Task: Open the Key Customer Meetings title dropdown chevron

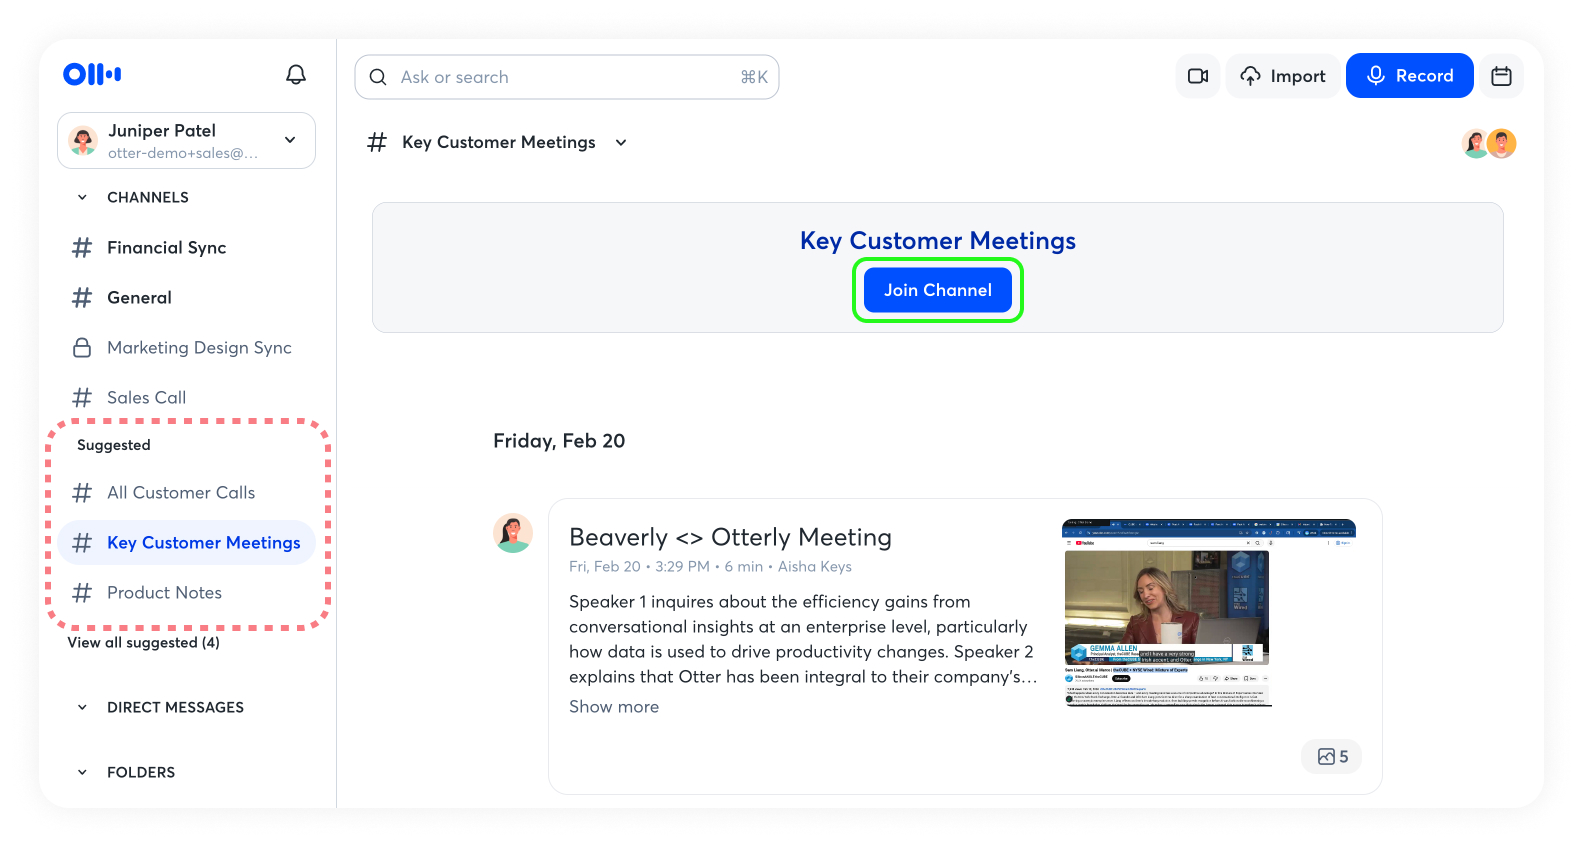Action: click(621, 143)
